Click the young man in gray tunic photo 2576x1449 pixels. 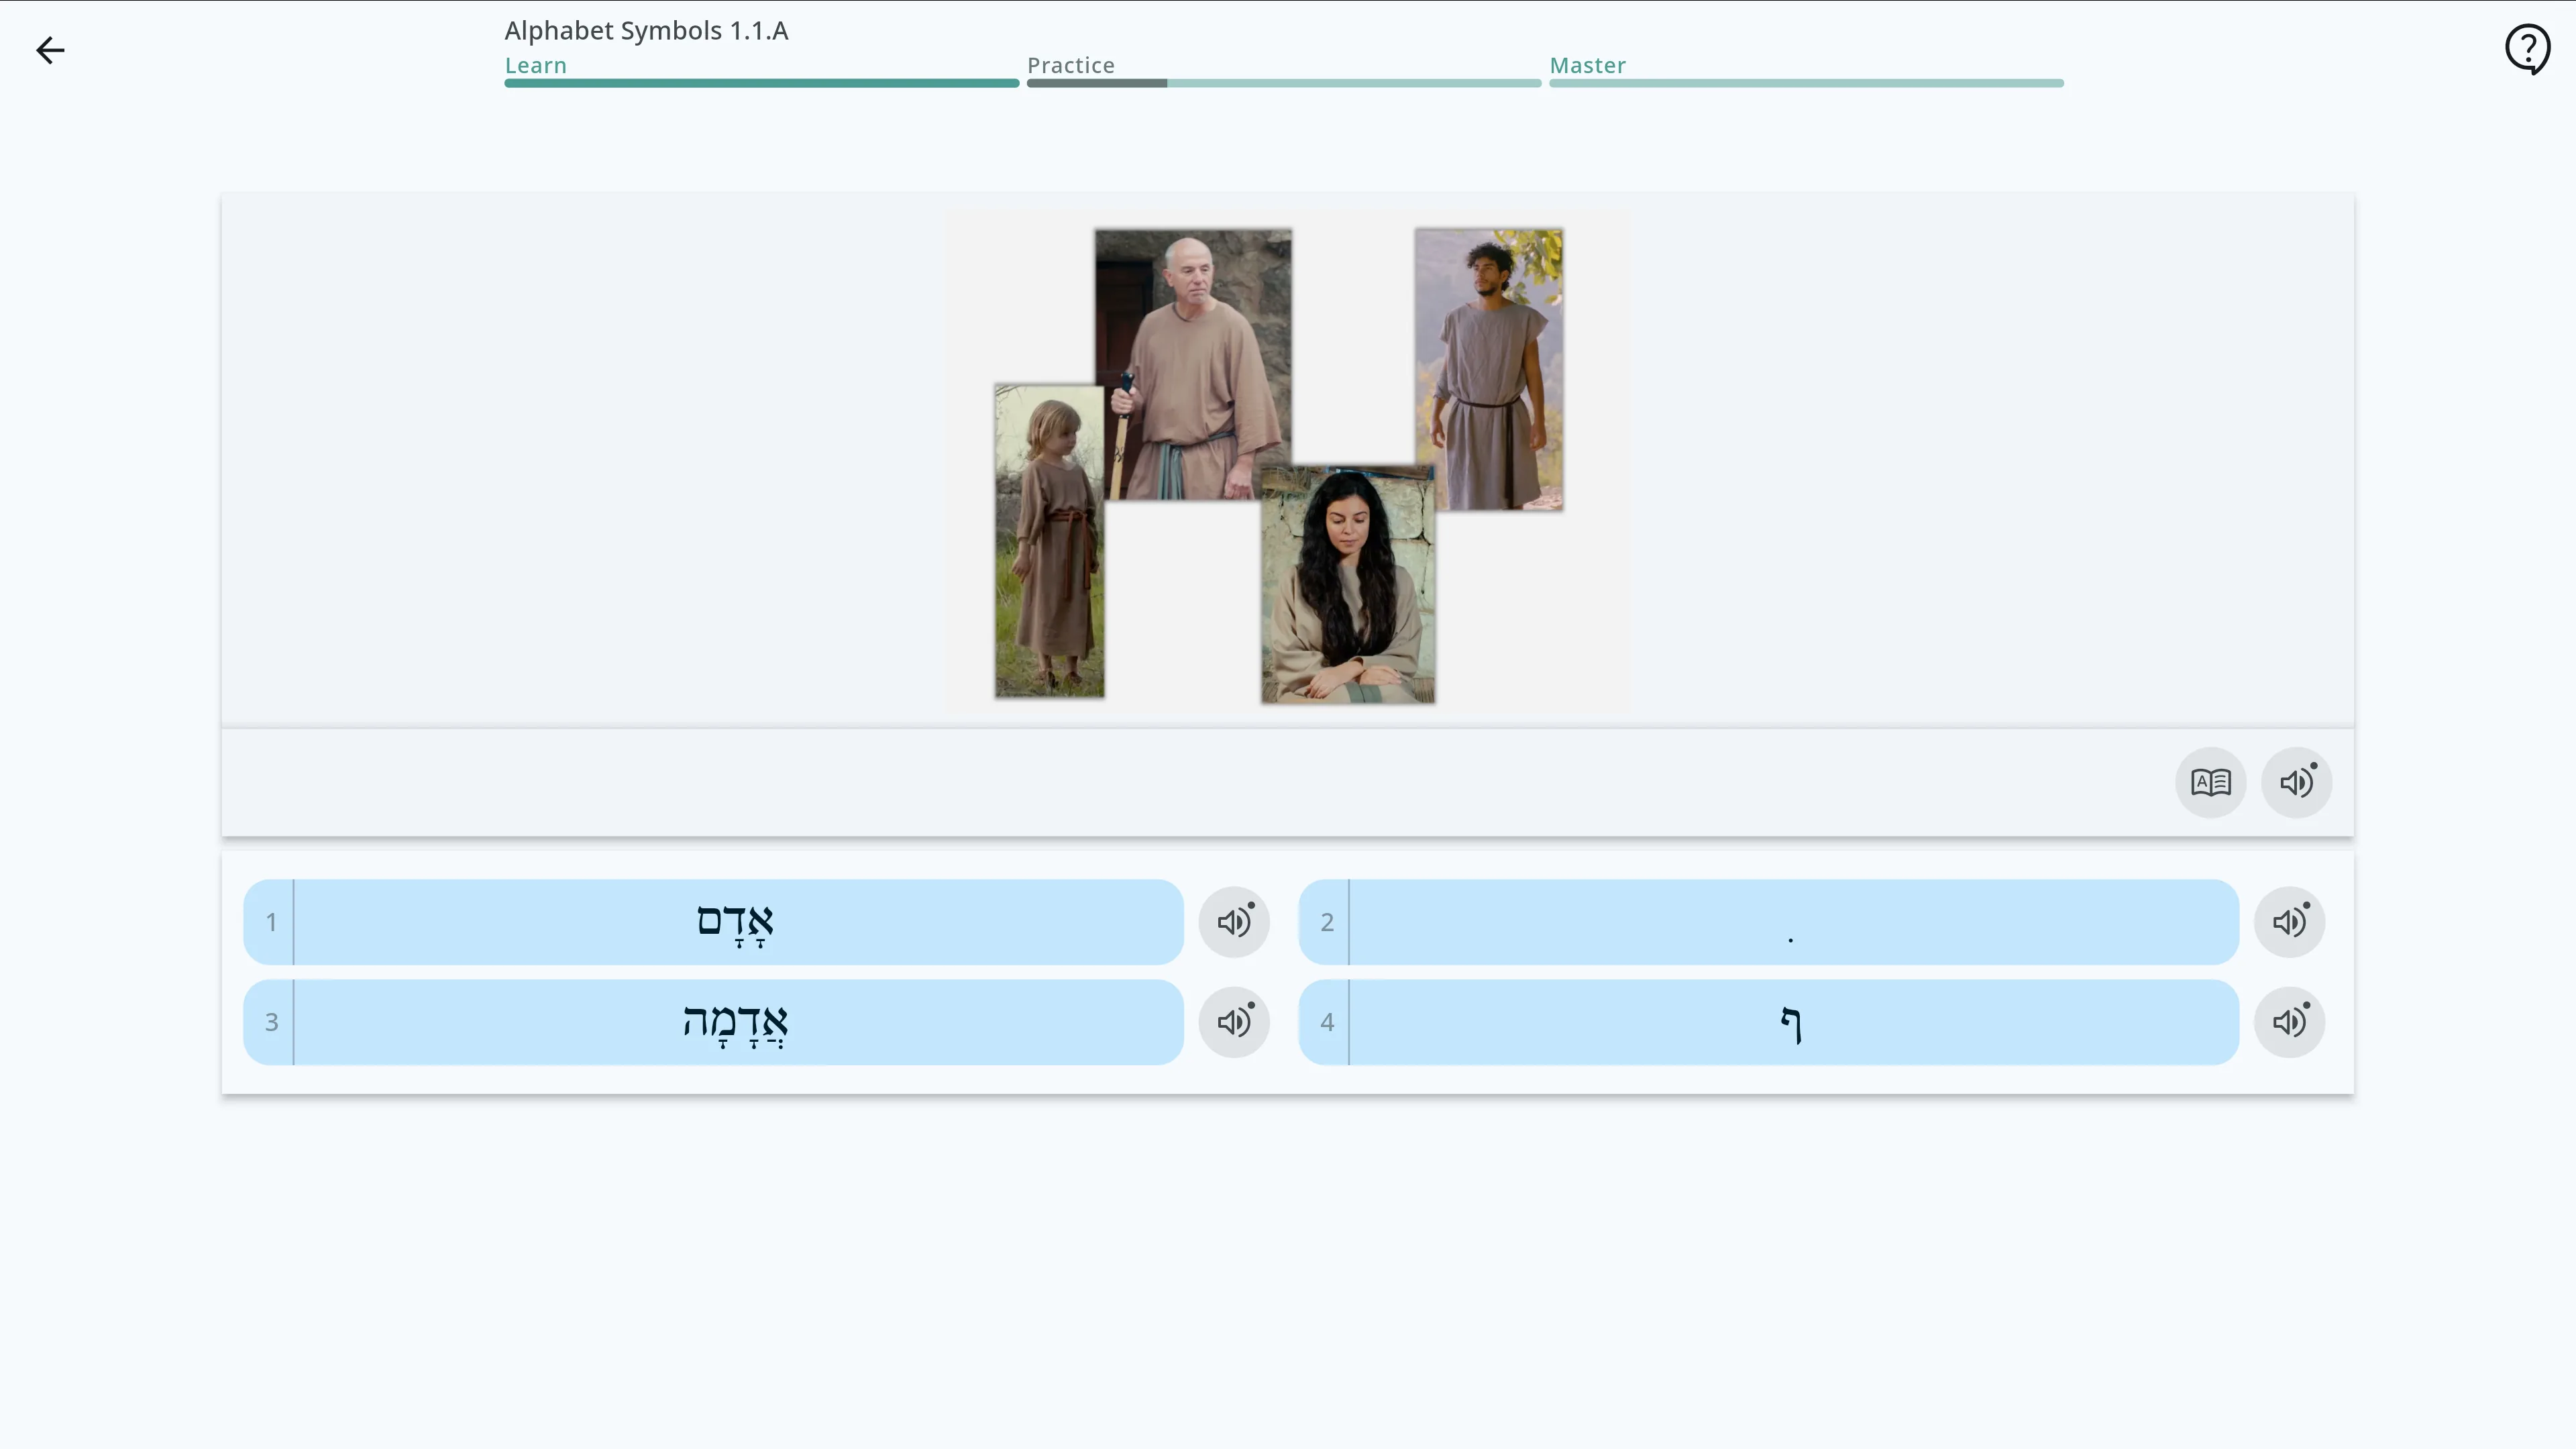pos(1488,369)
